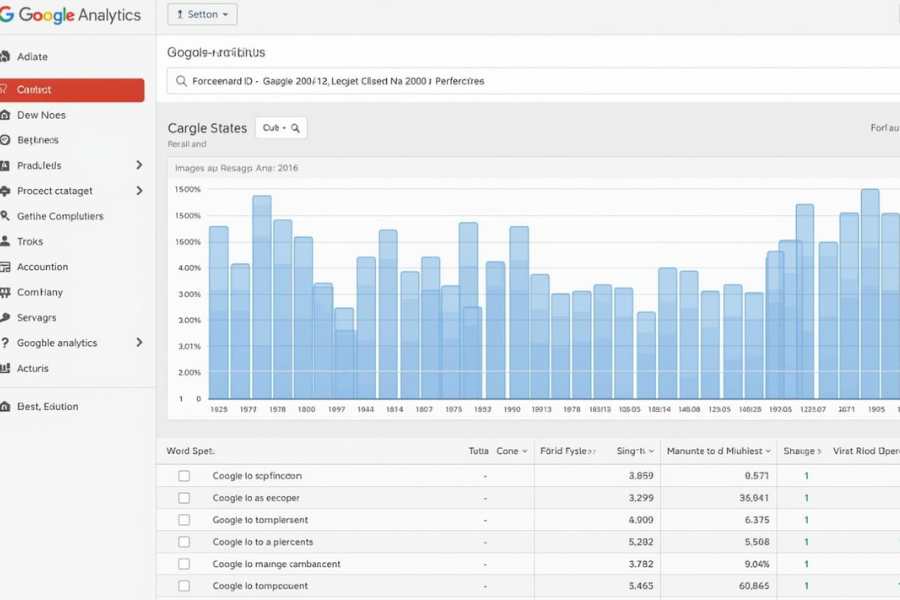Click the Getine Complutiers search icon

click(5, 216)
